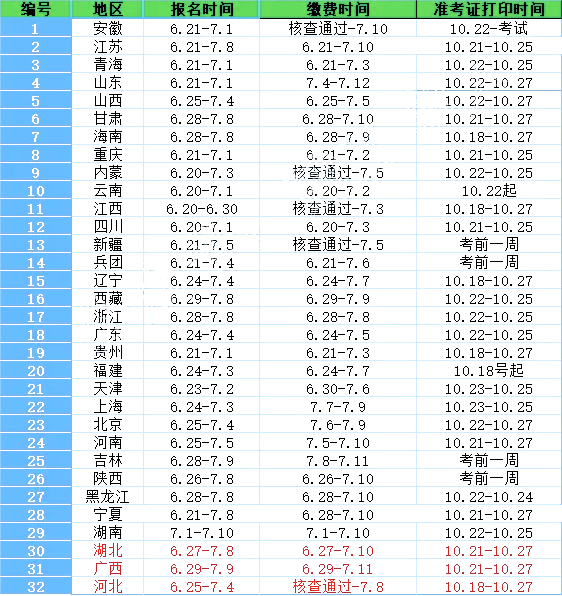Click the 上海 payment time 7.7-7.9
The width and height of the screenshot is (562, 596).
pos(338,407)
